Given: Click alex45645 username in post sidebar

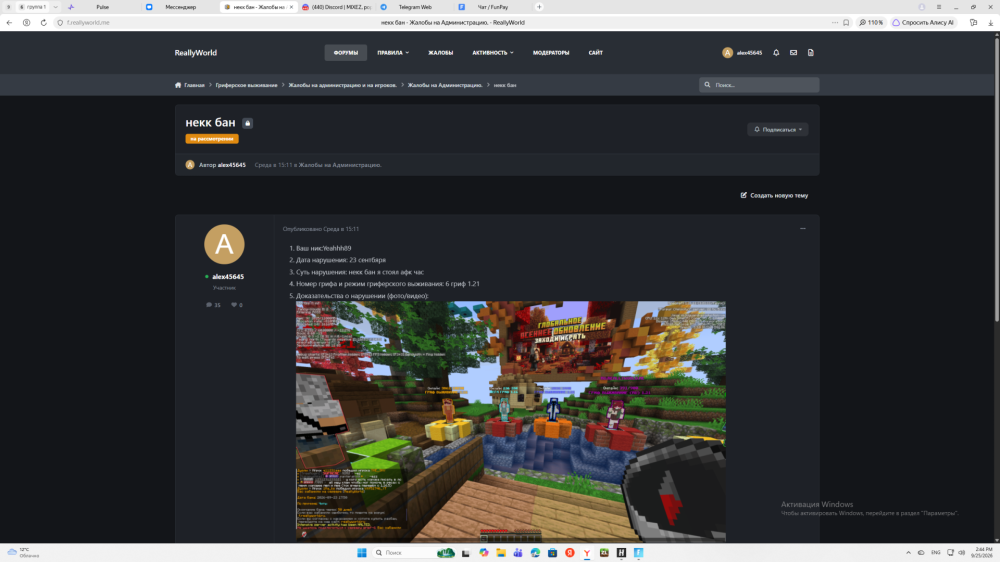Looking at the screenshot, I should coord(228,277).
